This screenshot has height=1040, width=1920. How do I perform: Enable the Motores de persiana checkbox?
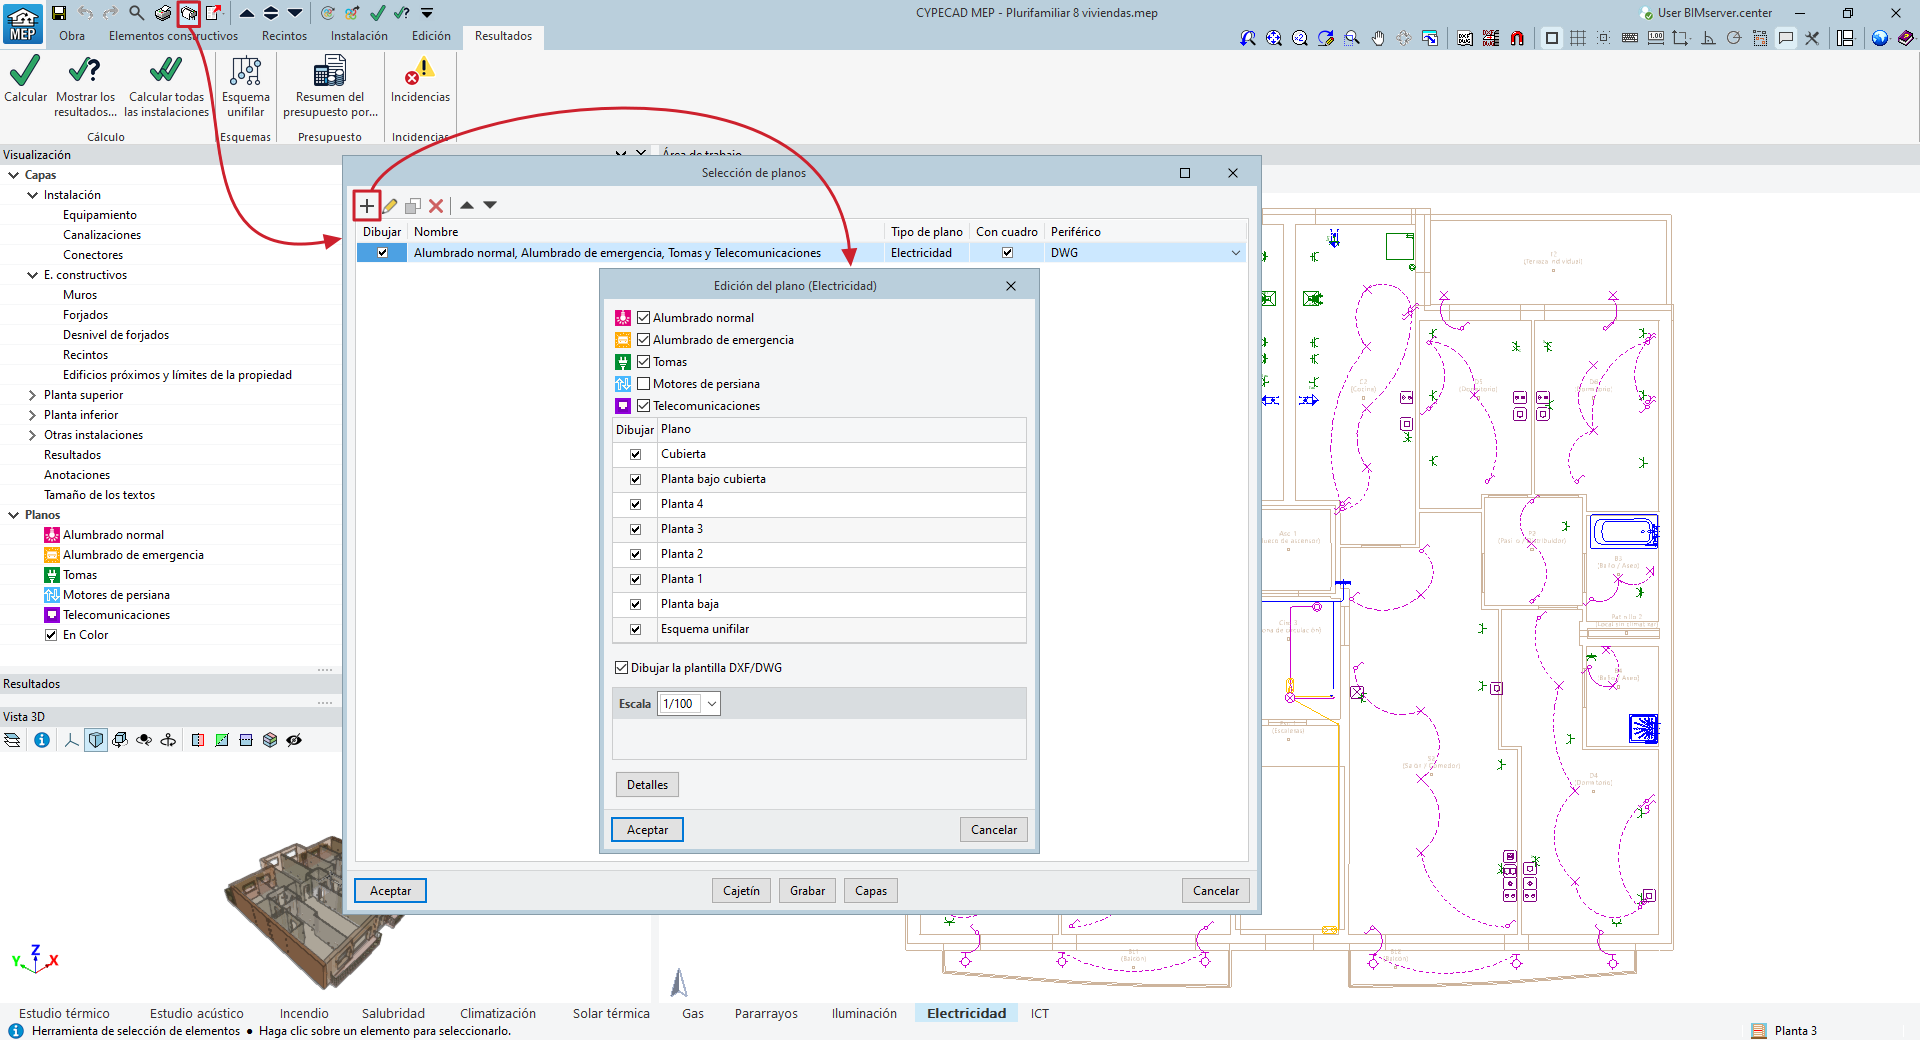click(644, 384)
